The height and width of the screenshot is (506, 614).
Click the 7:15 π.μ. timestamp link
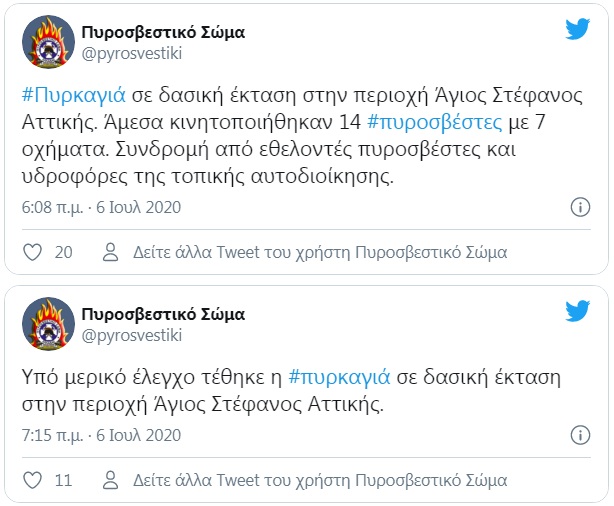click(x=101, y=435)
